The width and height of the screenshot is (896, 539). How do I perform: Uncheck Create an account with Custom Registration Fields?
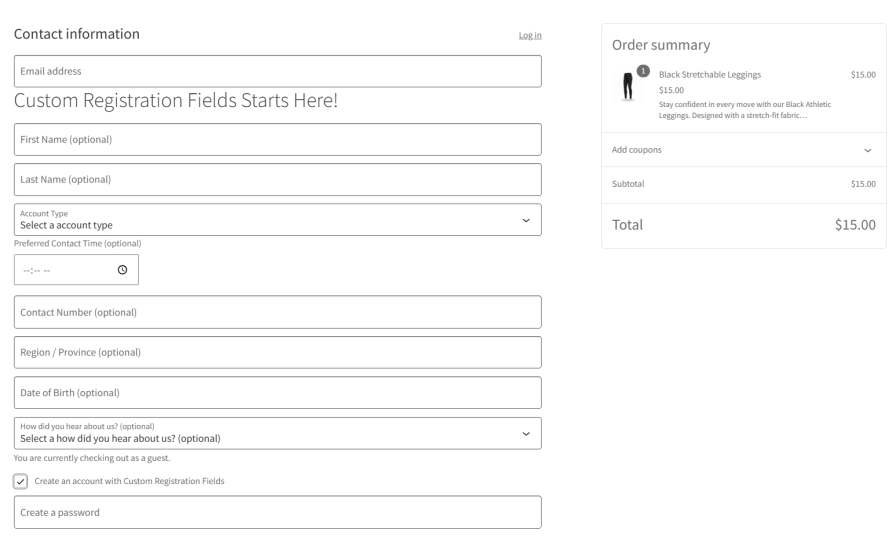[x=21, y=481]
